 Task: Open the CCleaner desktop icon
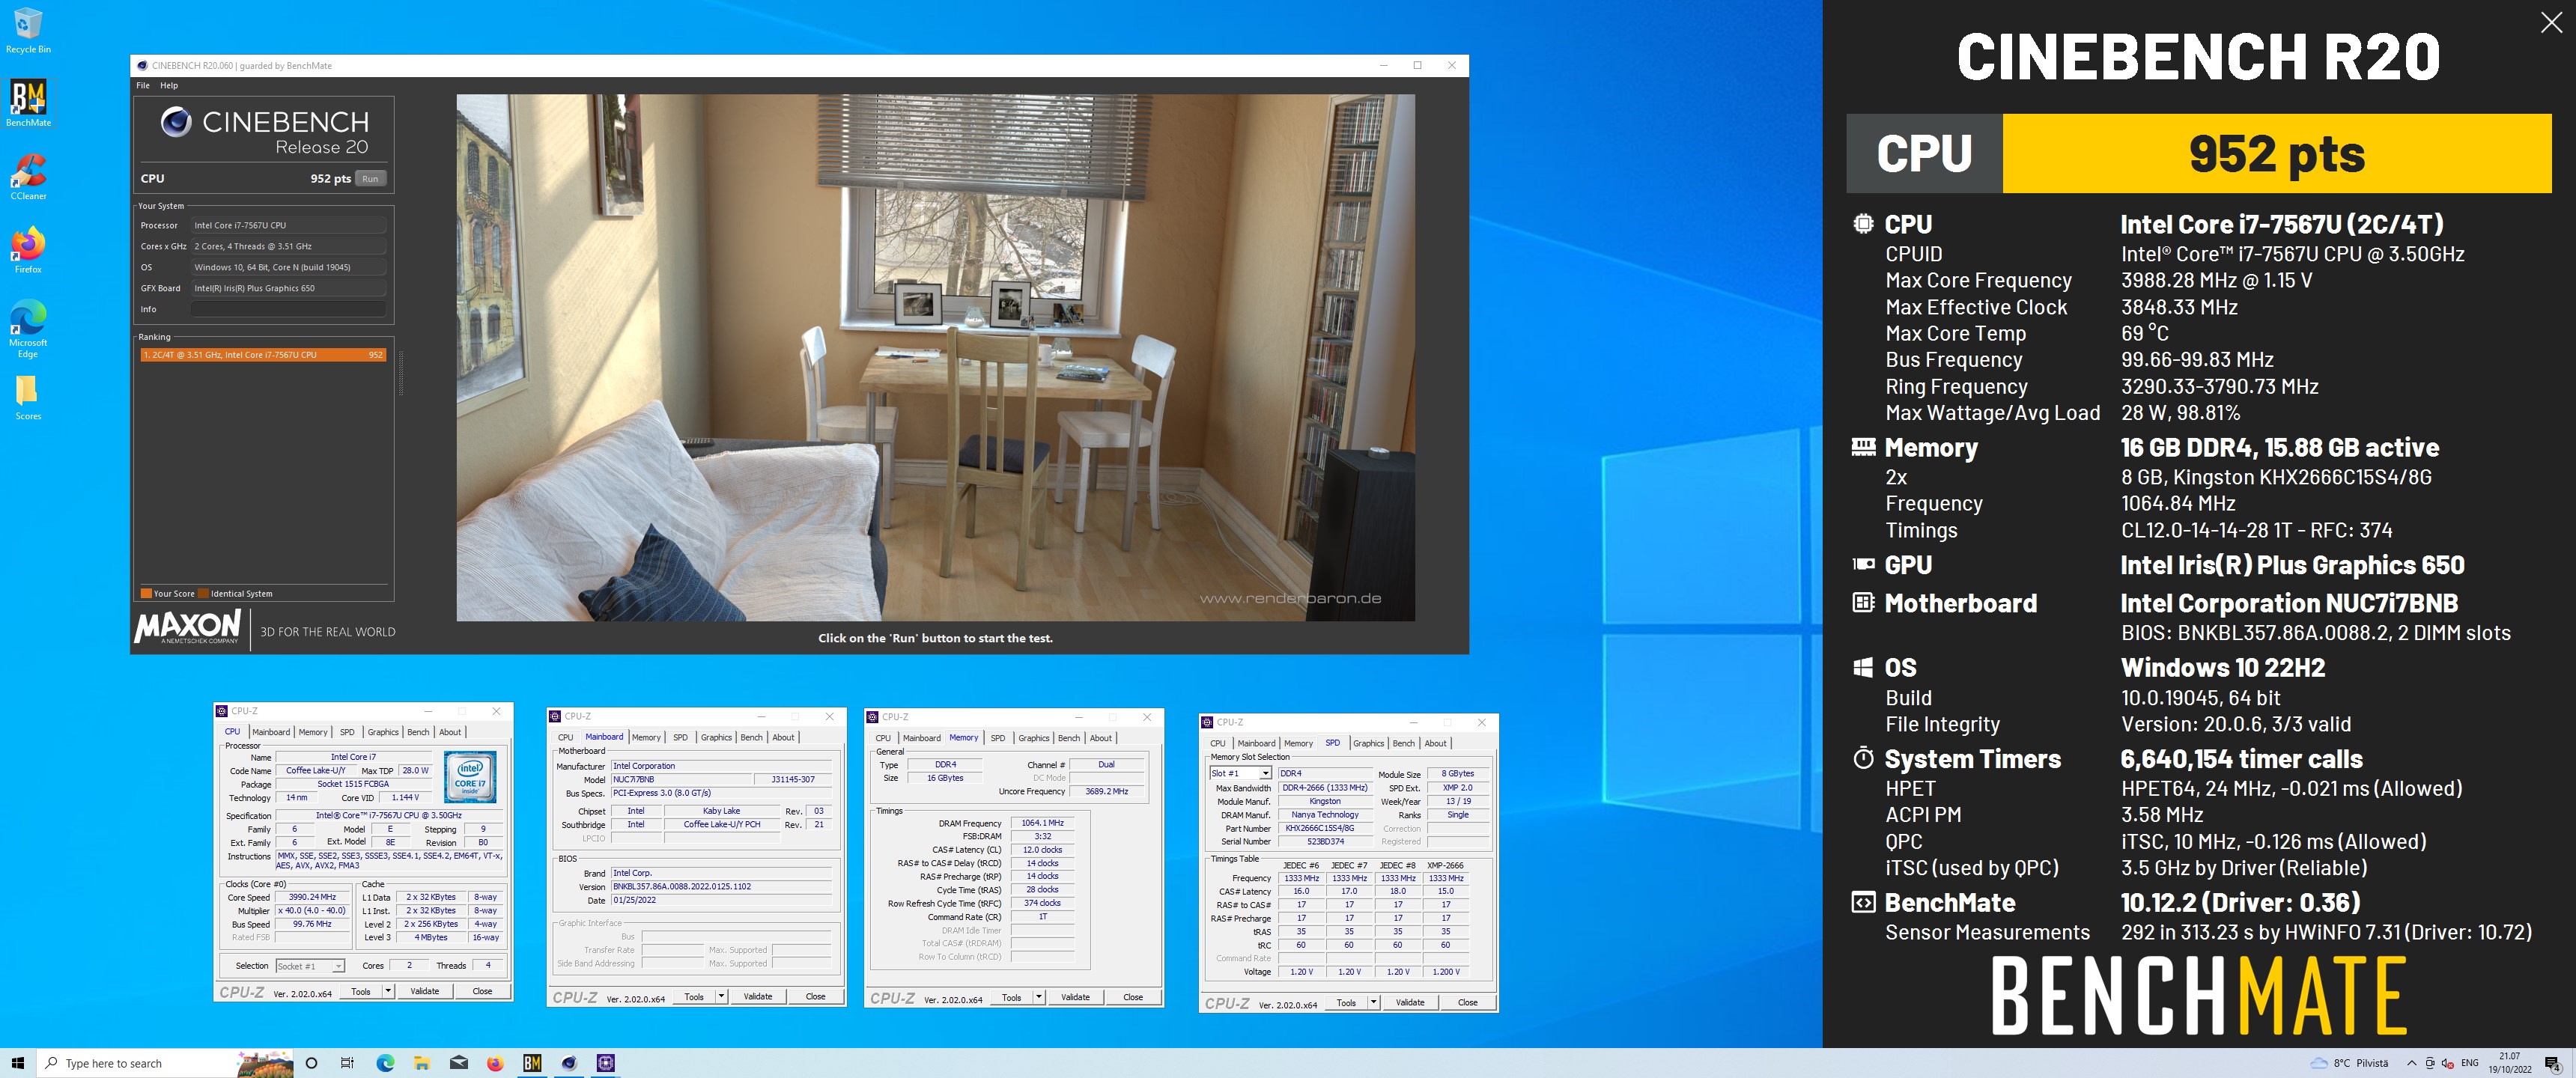28,177
